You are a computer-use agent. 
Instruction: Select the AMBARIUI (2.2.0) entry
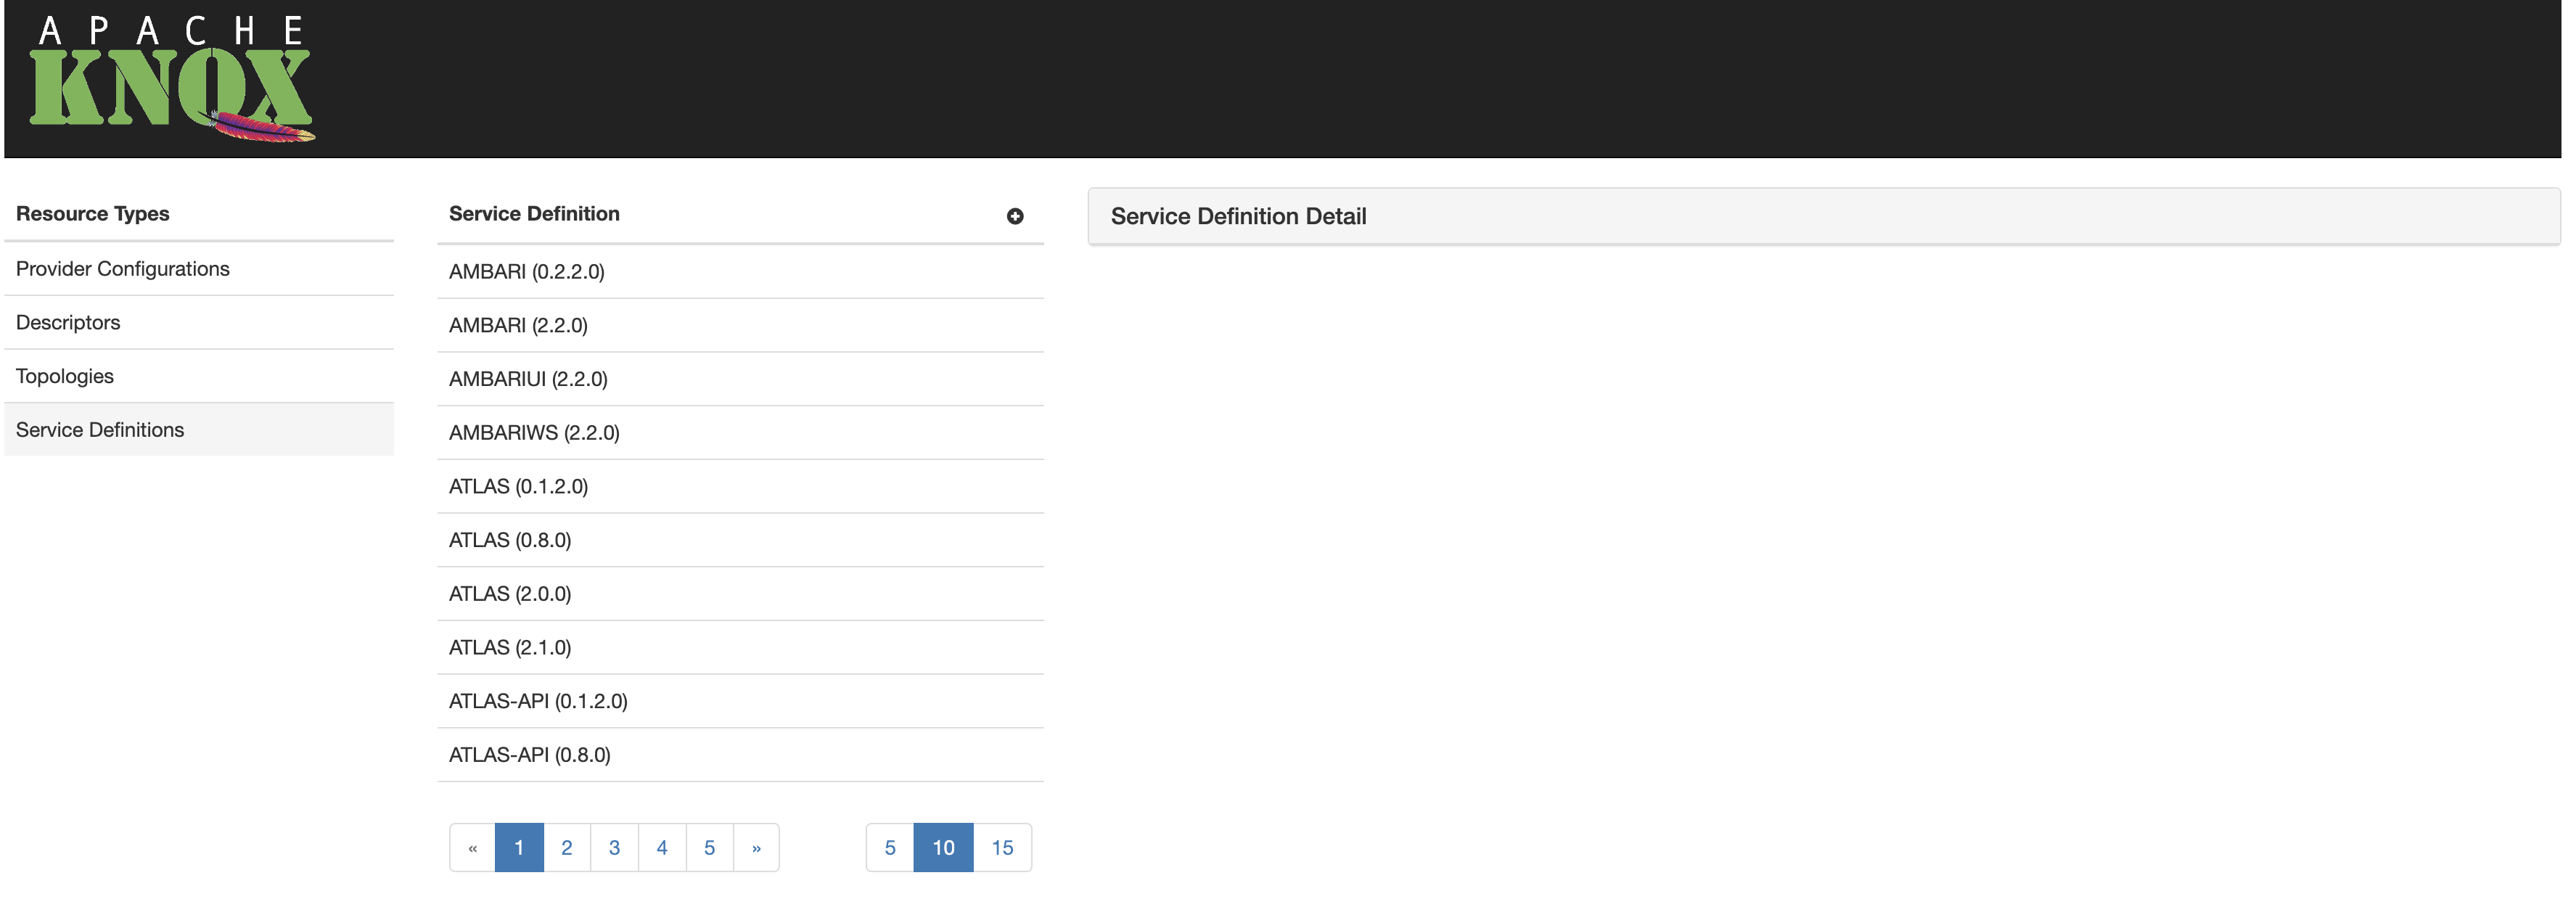tap(528, 379)
